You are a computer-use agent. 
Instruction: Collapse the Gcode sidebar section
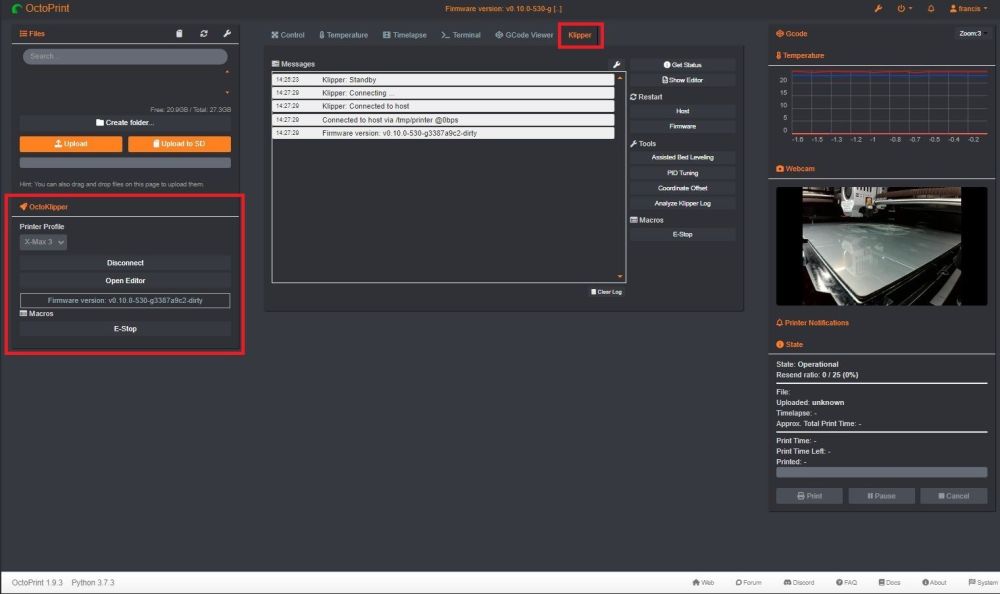point(791,34)
